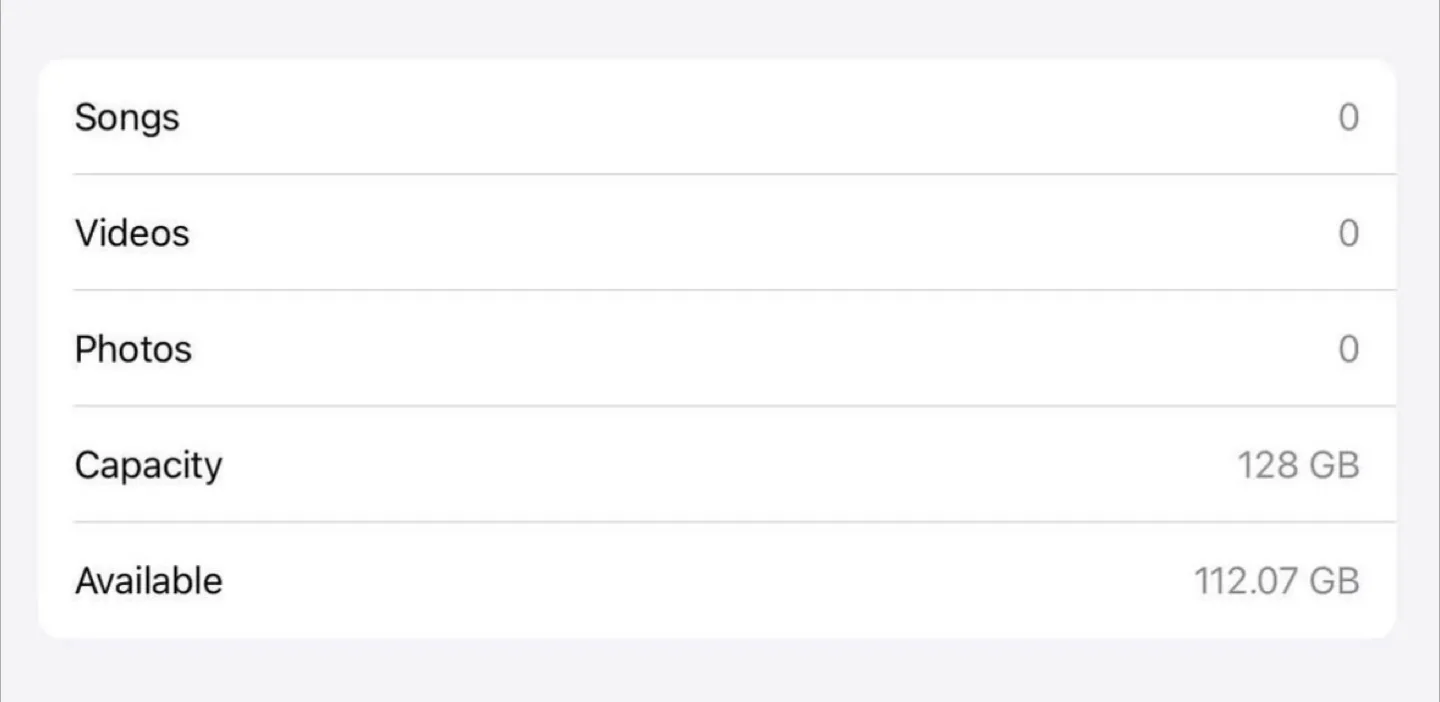Tap the Videos label
Image resolution: width=1440 pixels, height=702 pixels.
132,233
